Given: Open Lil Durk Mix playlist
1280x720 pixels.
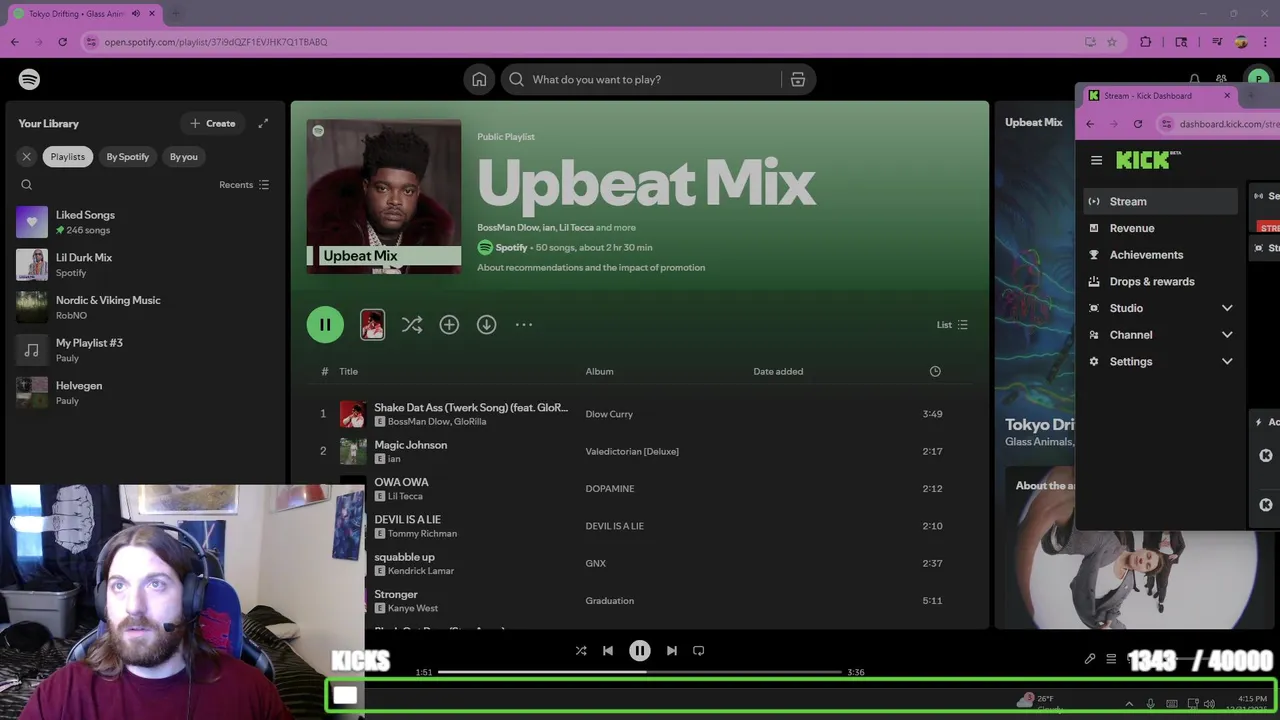Looking at the screenshot, I should pos(145,264).
